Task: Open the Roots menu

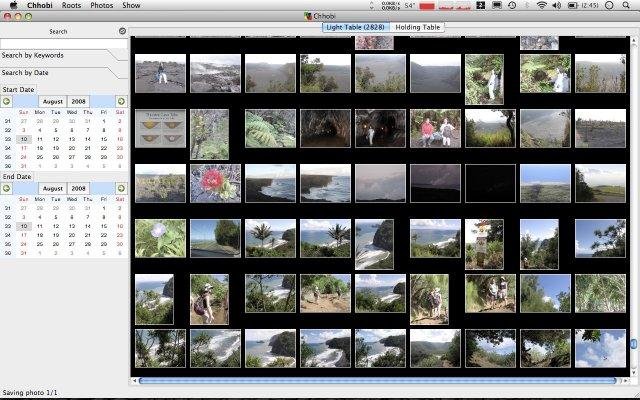Action: (x=71, y=5)
